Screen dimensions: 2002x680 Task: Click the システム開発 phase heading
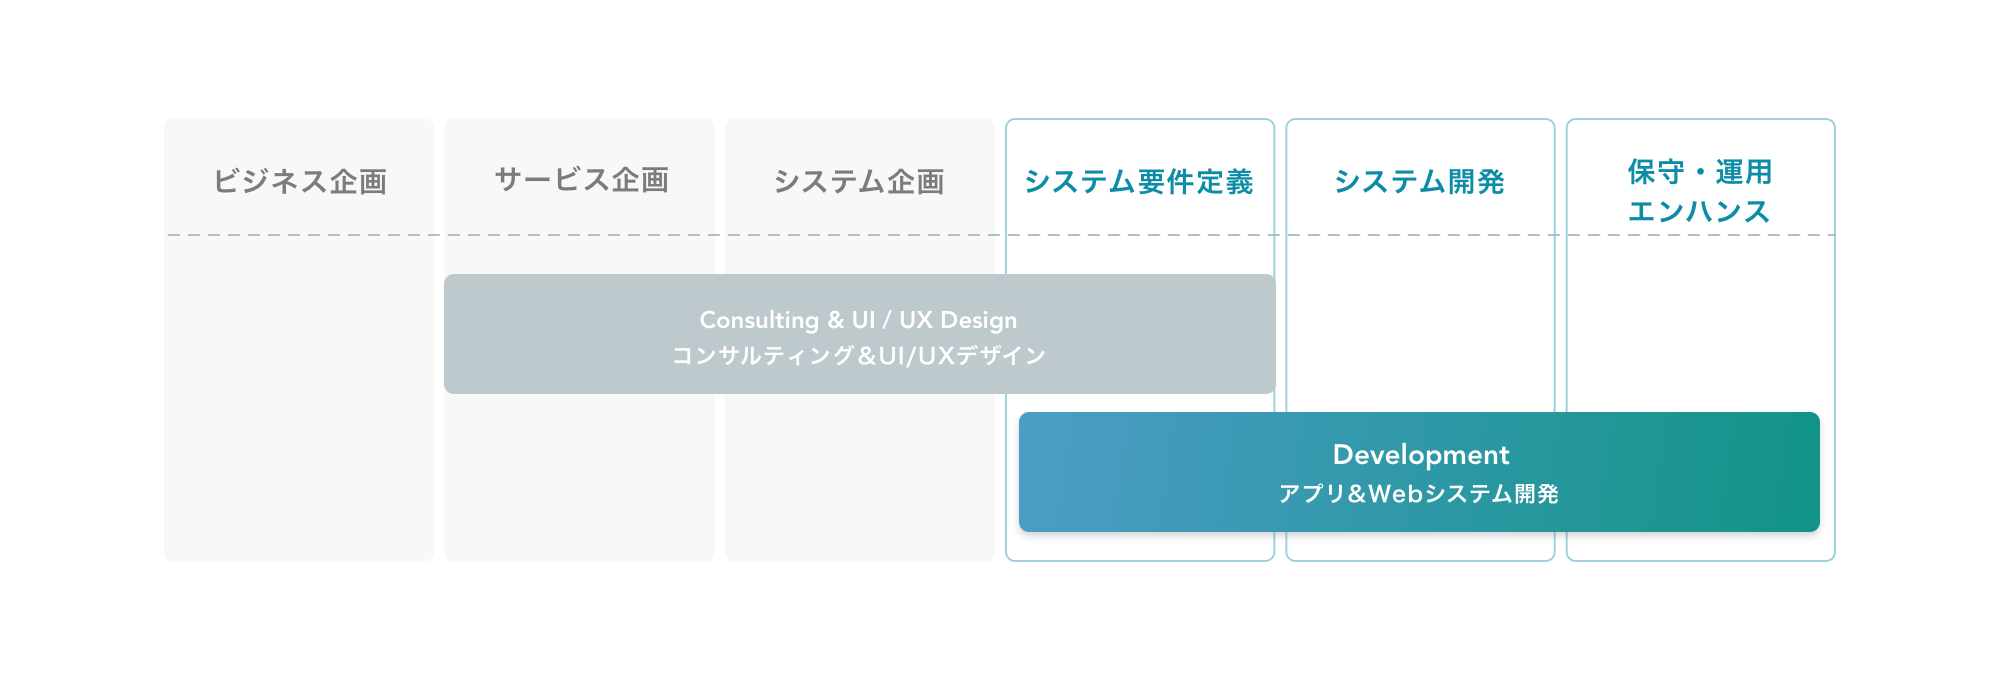tap(1419, 181)
